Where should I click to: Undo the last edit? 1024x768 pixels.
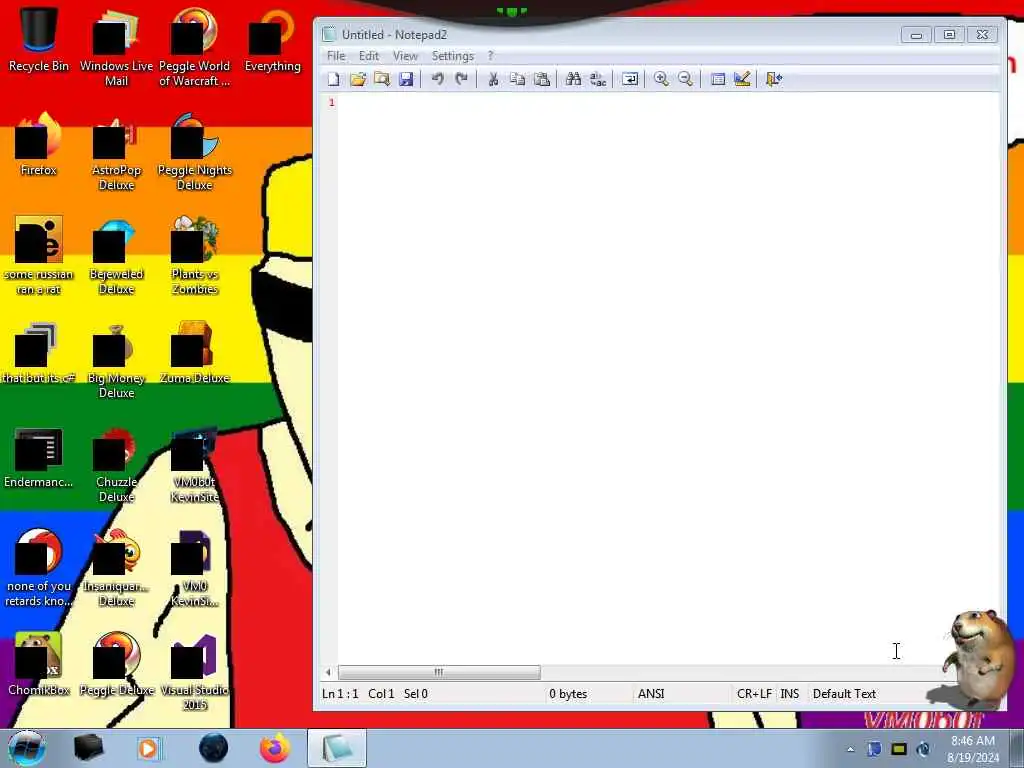pos(438,79)
